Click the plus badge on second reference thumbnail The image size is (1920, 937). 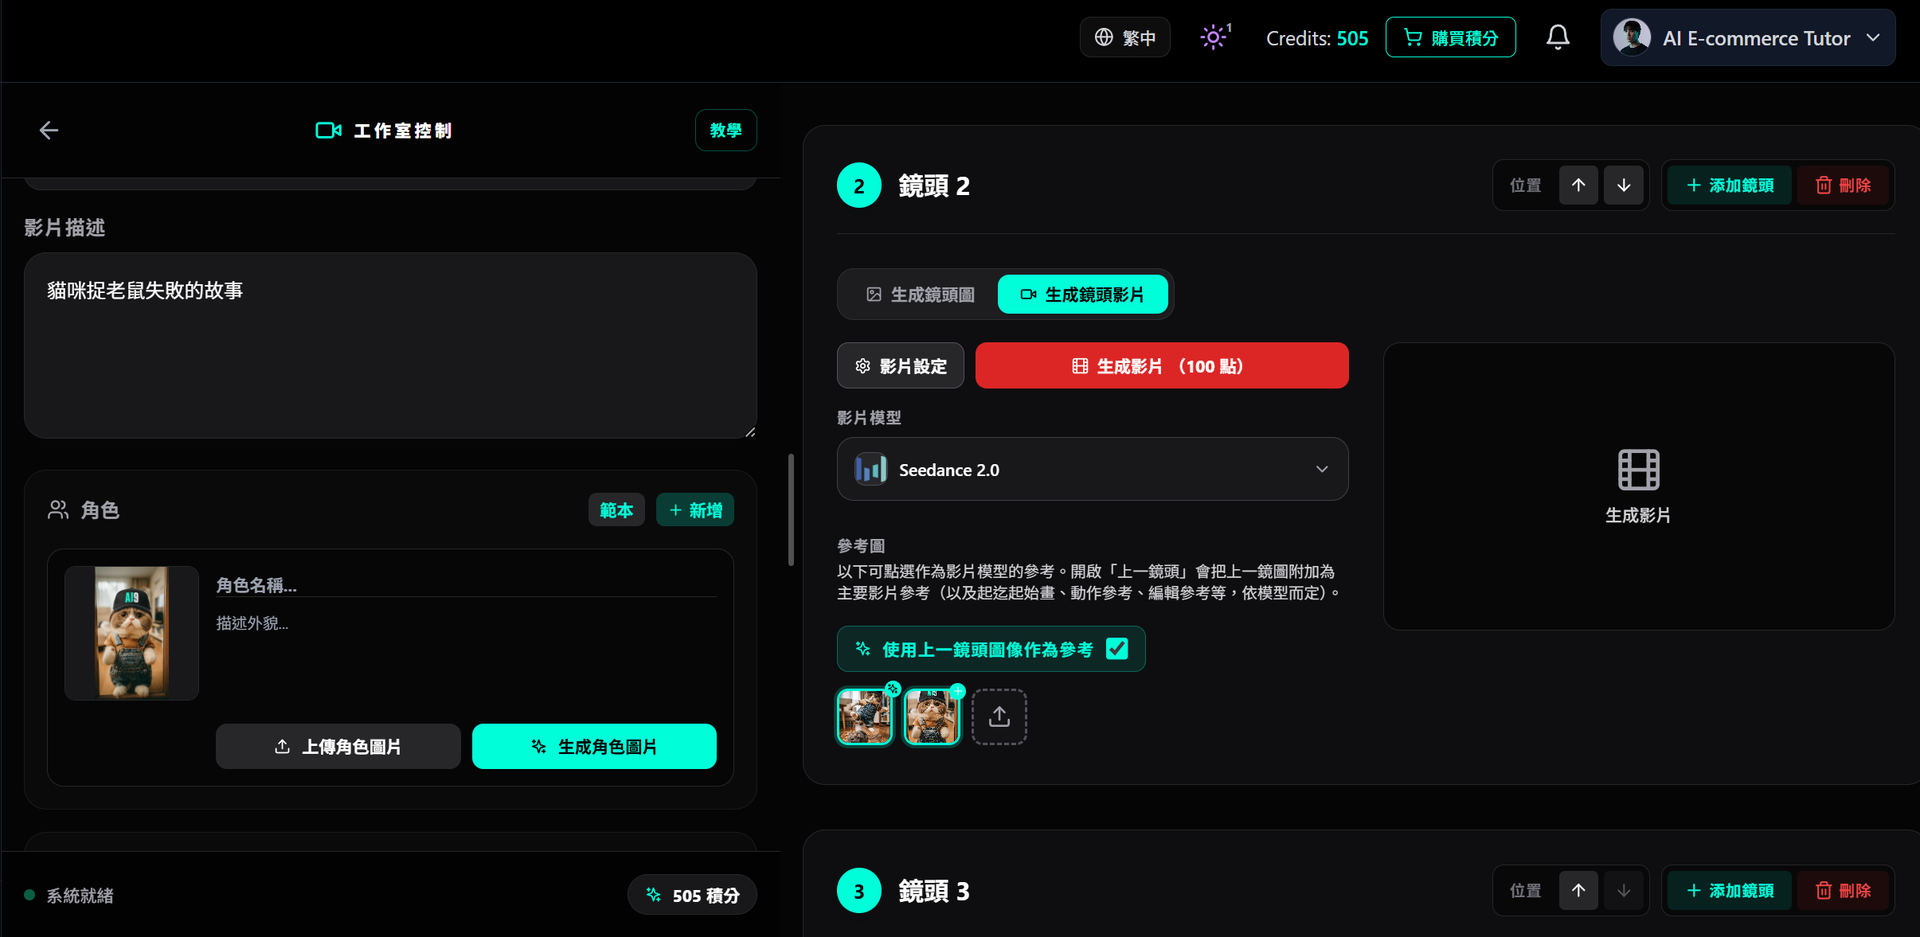pyautogui.click(x=958, y=691)
